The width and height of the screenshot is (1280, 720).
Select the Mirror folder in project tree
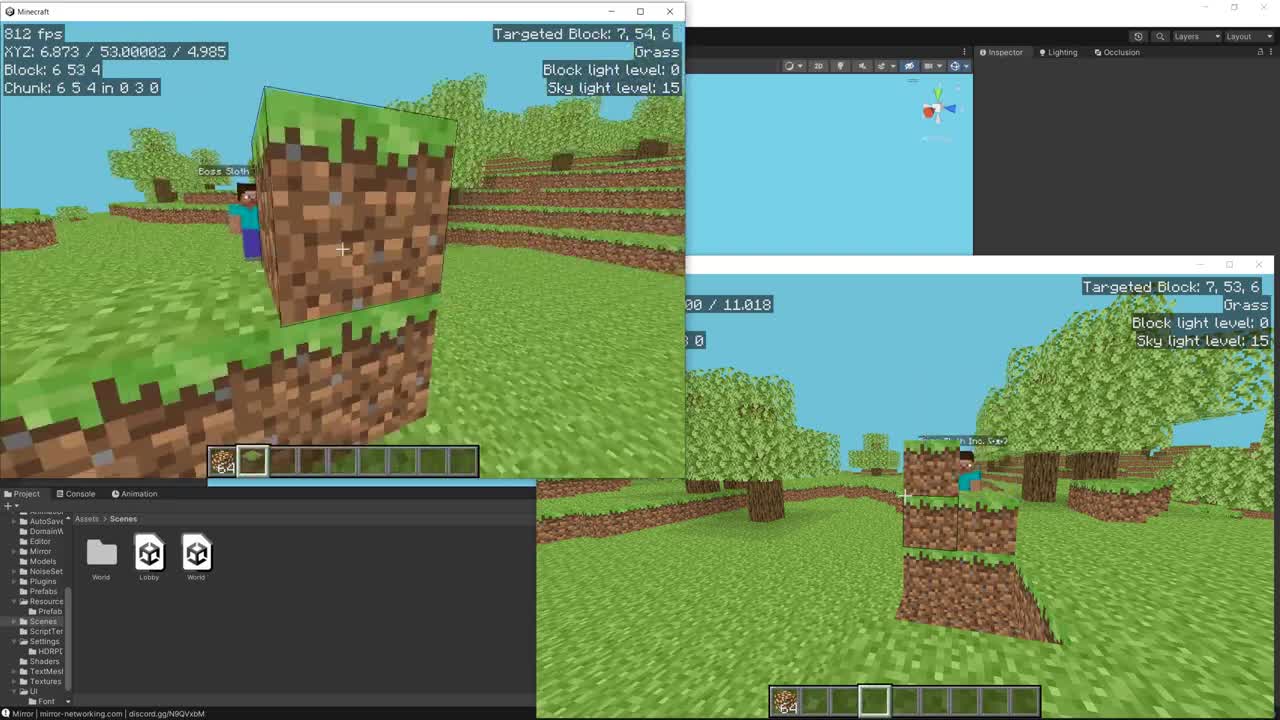click(x=40, y=551)
